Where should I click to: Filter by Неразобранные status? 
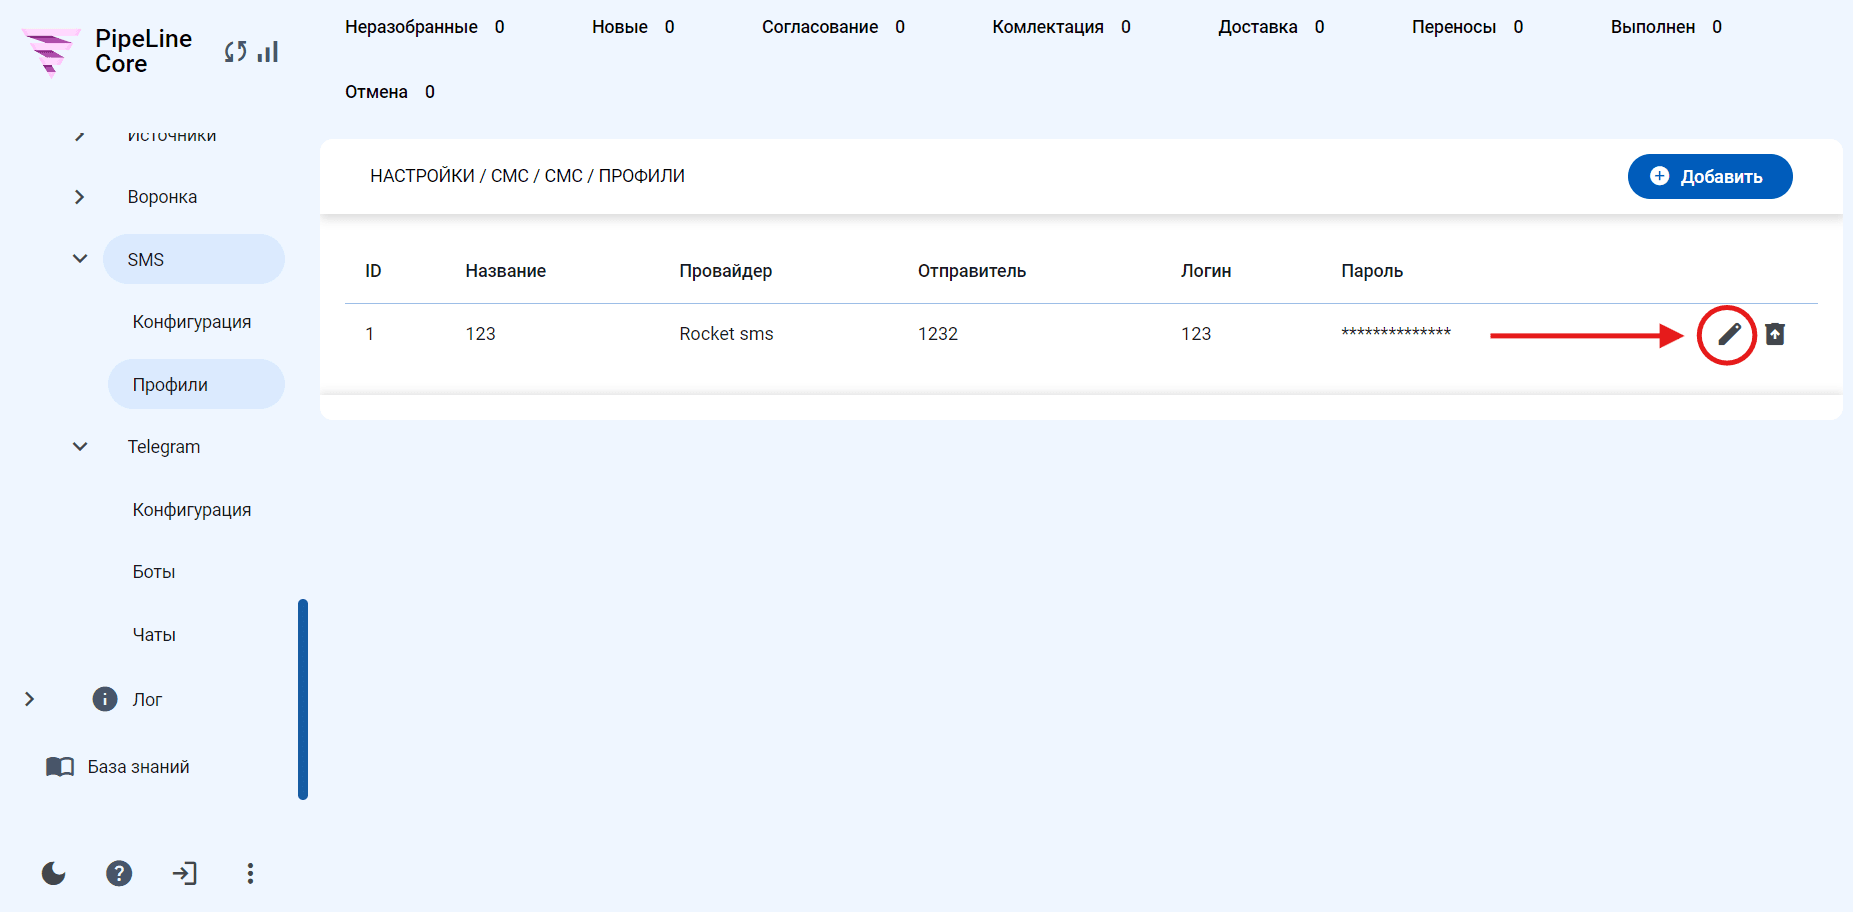425,27
